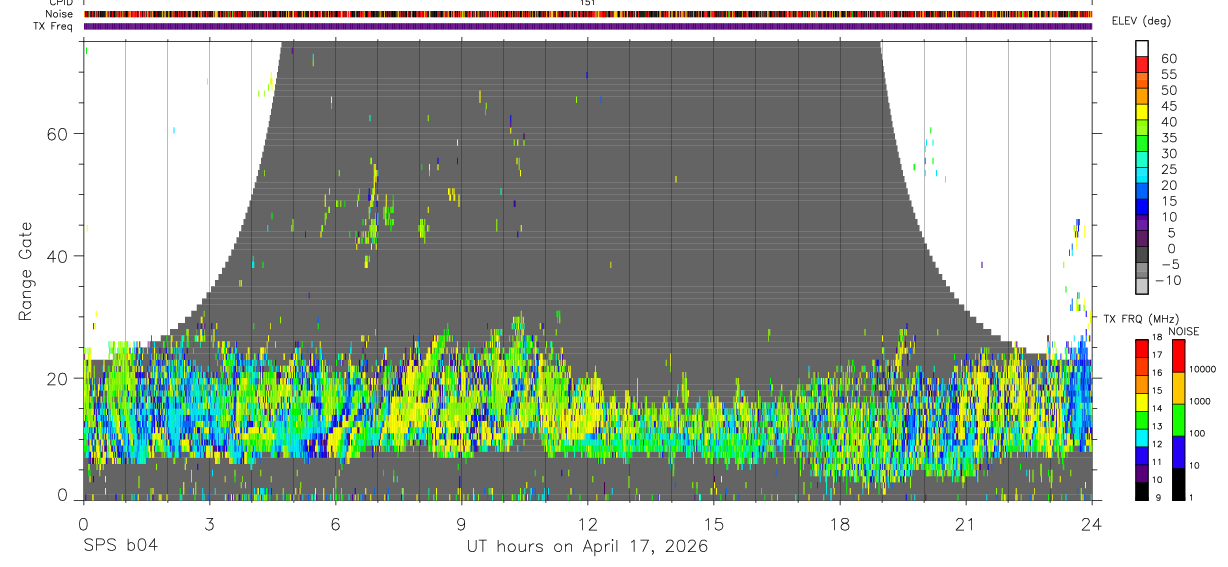The width and height of the screenshot is (1228, 567).
Task: Pick the red ELEV colorbar segment below 60
Action: (1142, 65)
